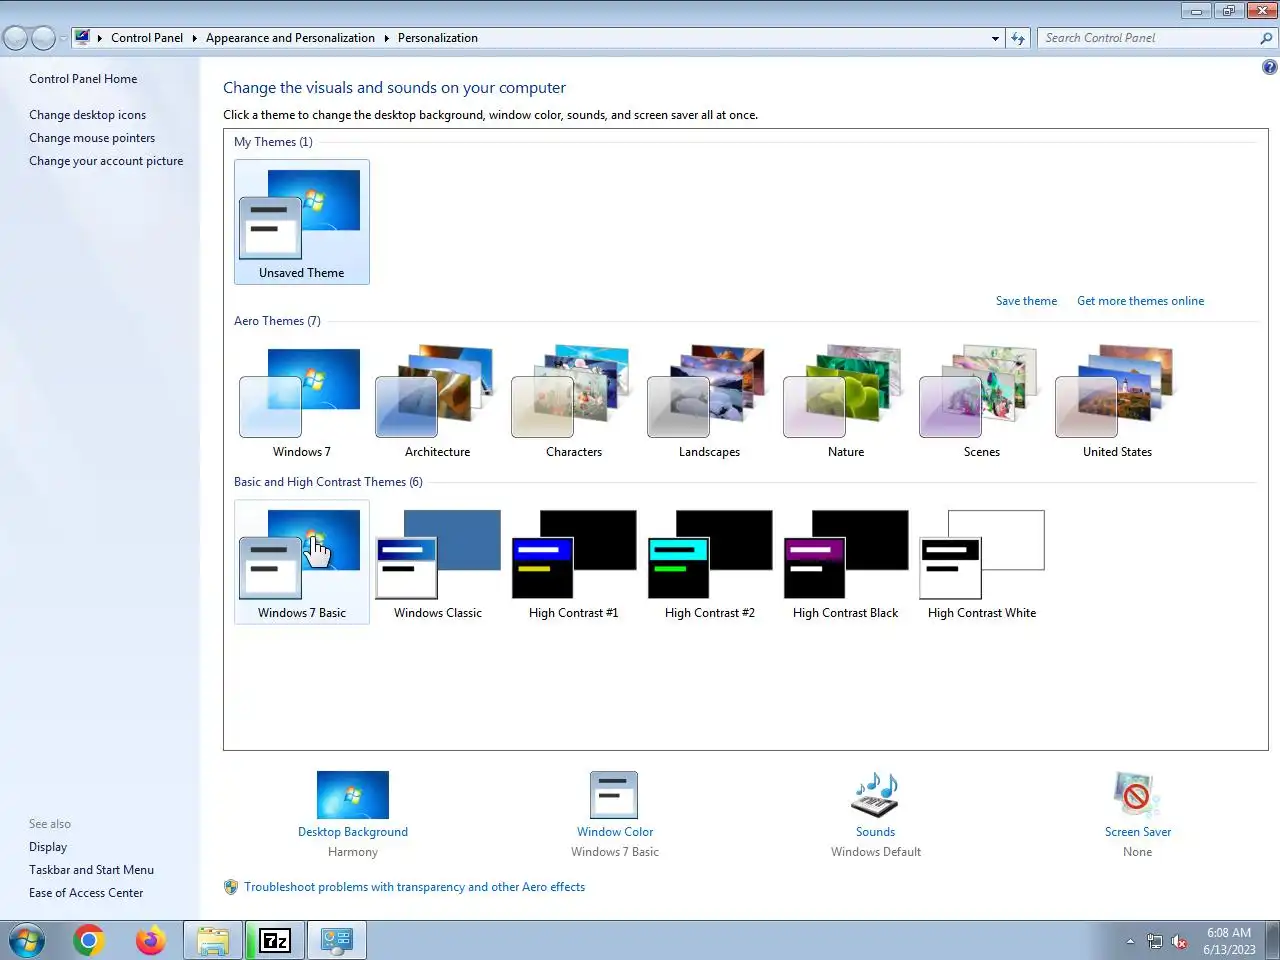Open Windows Explorer from taskbar
The width and height of the screenshot is (1280, 960).
tap(212, 940)
